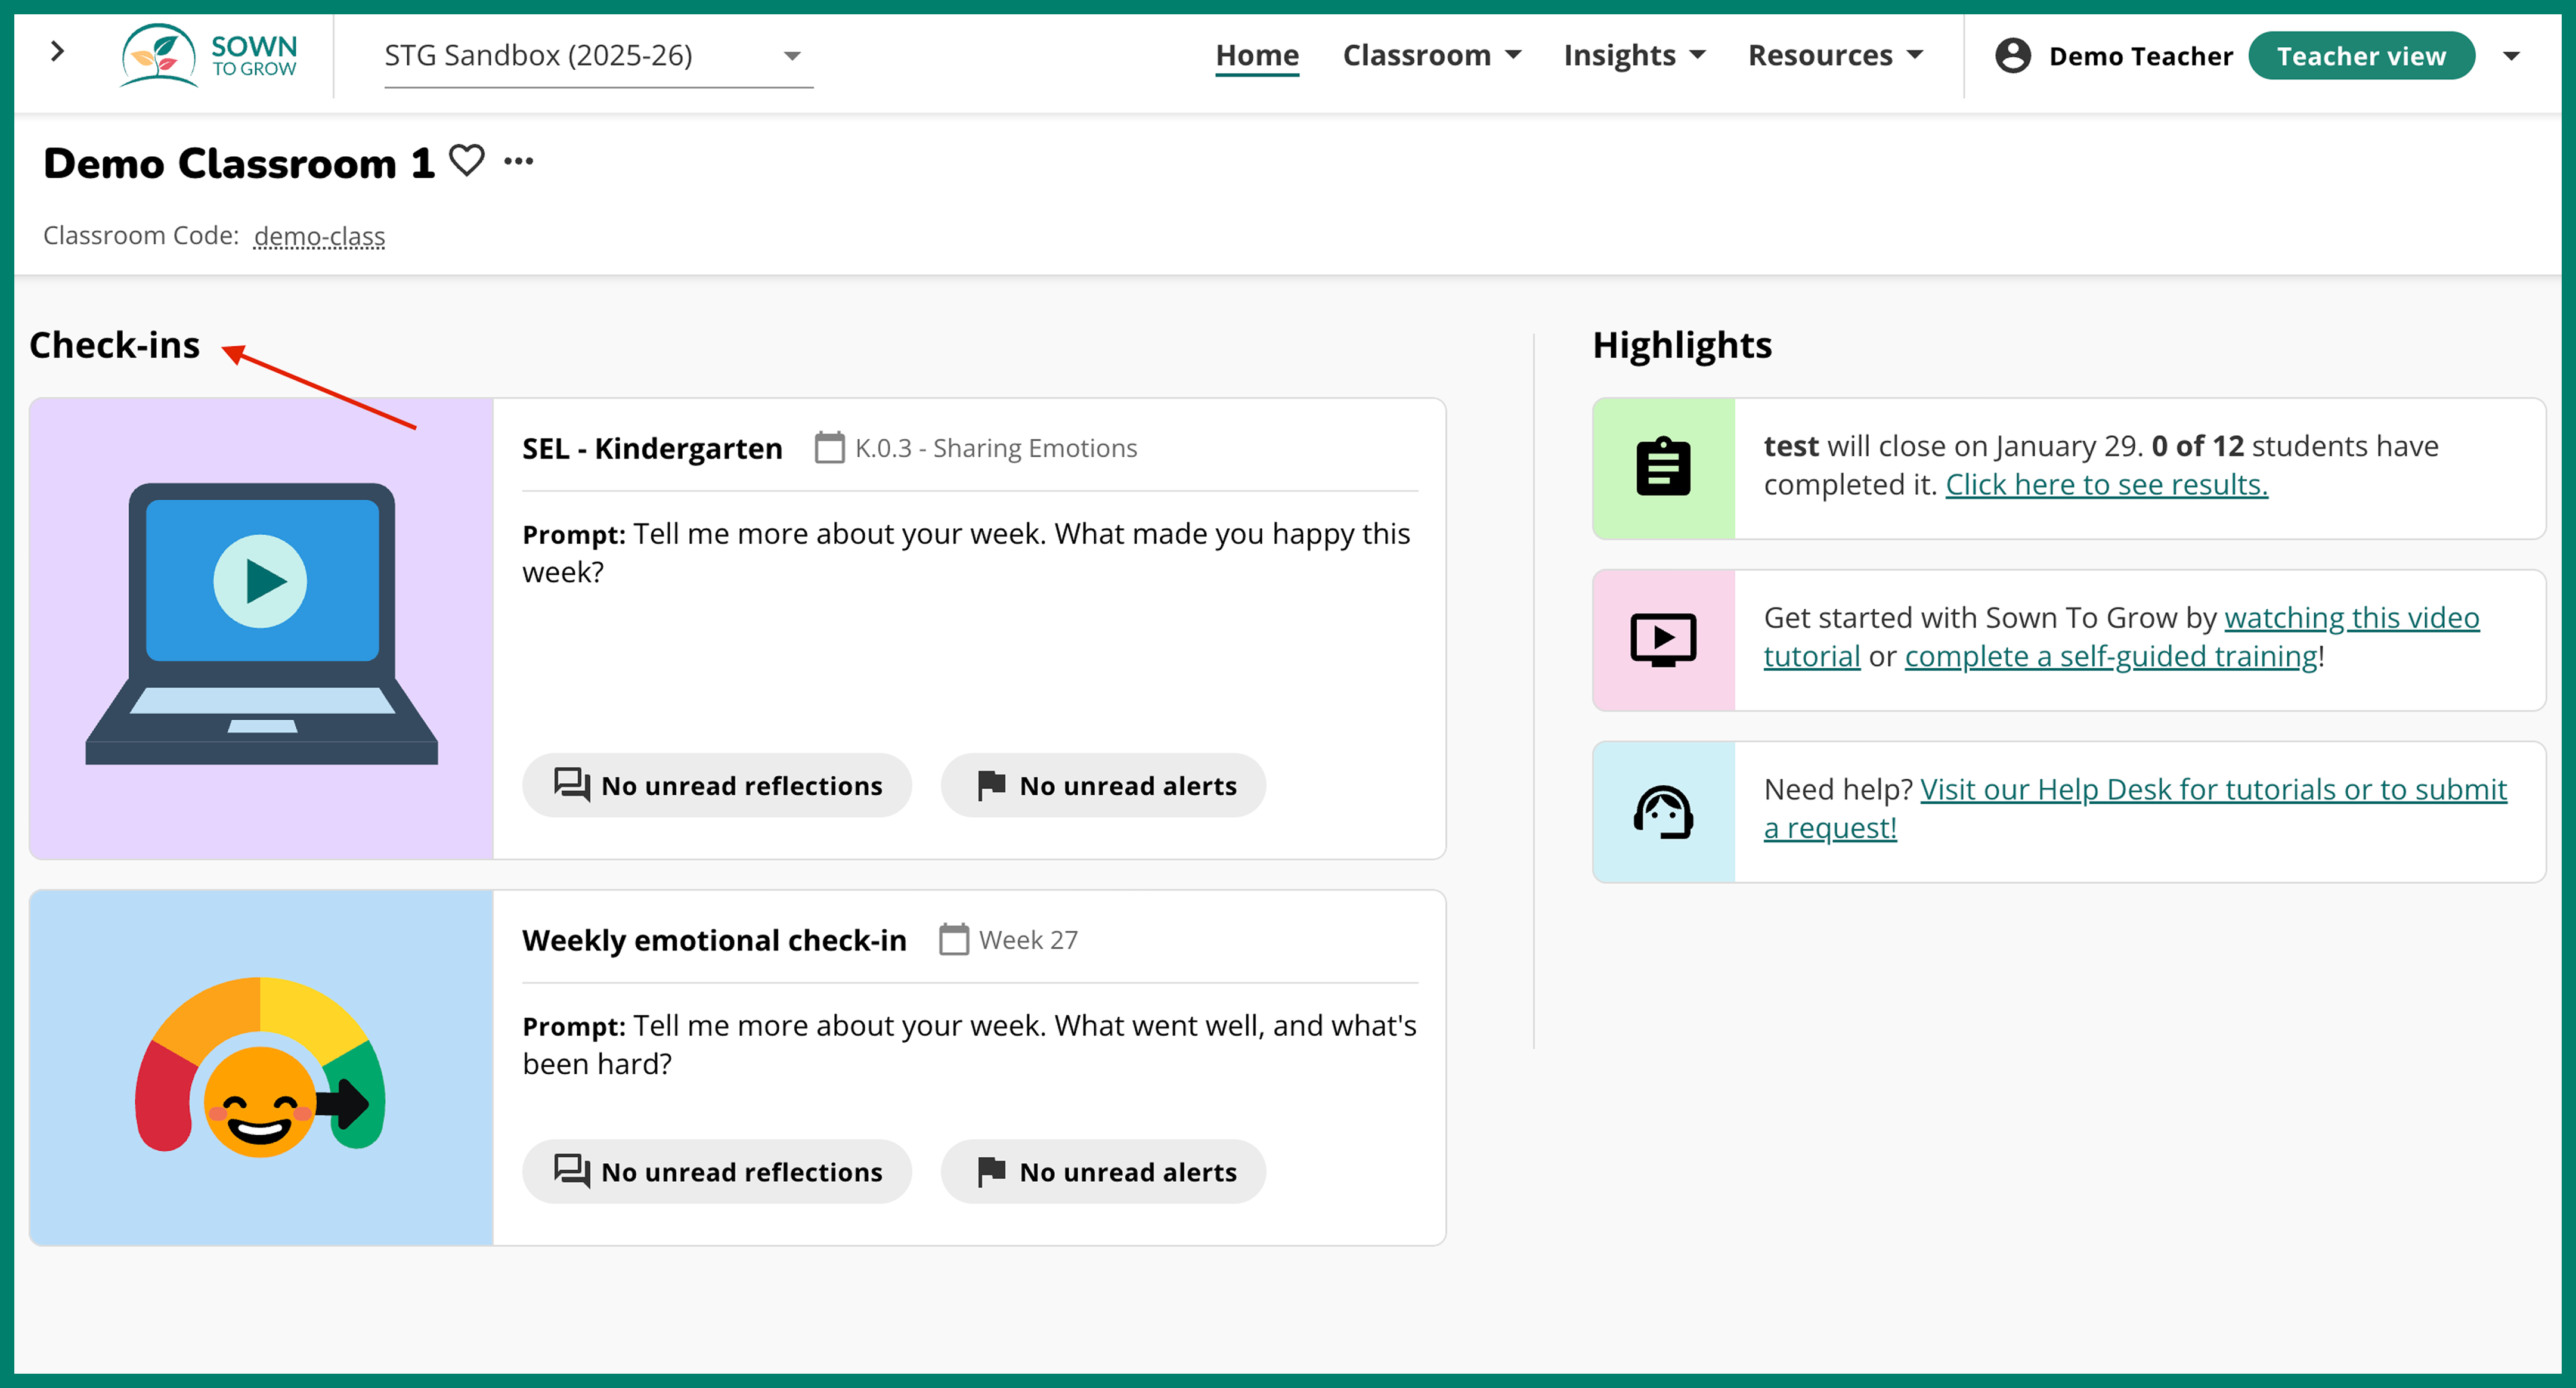Open the Resources menu

1835,56
